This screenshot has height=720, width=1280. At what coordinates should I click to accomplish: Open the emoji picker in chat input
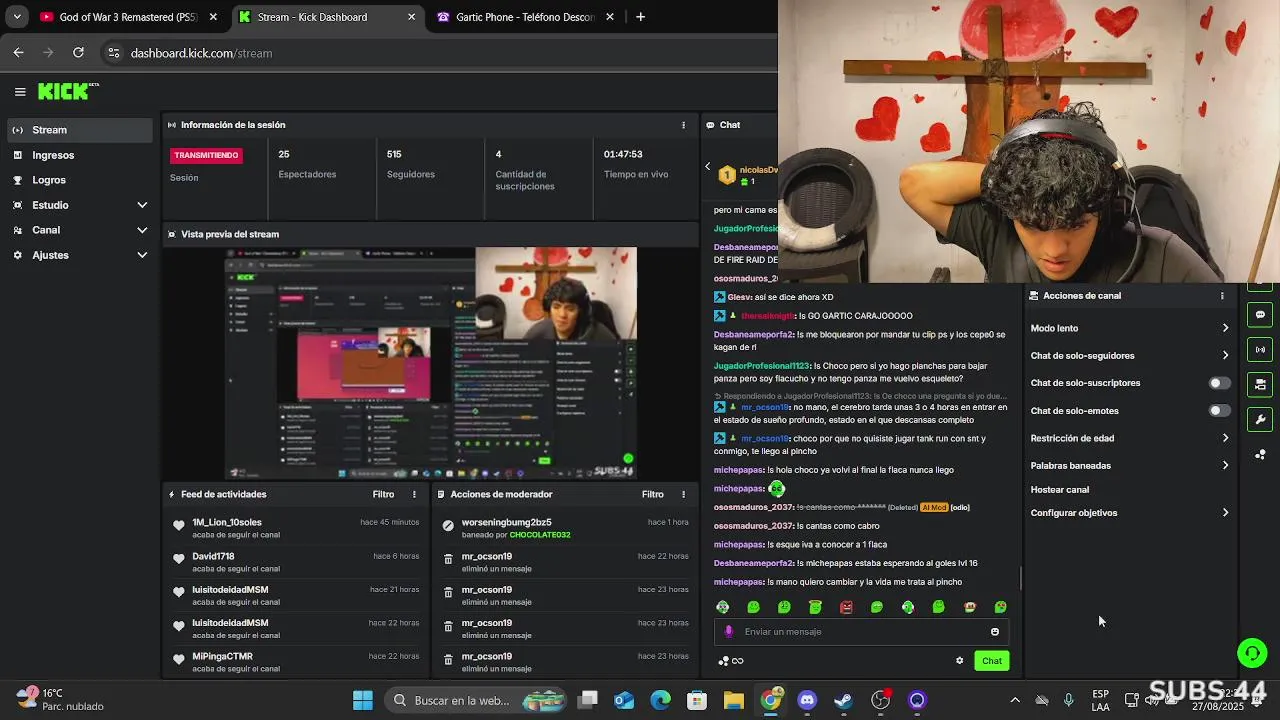pos(995,632)
